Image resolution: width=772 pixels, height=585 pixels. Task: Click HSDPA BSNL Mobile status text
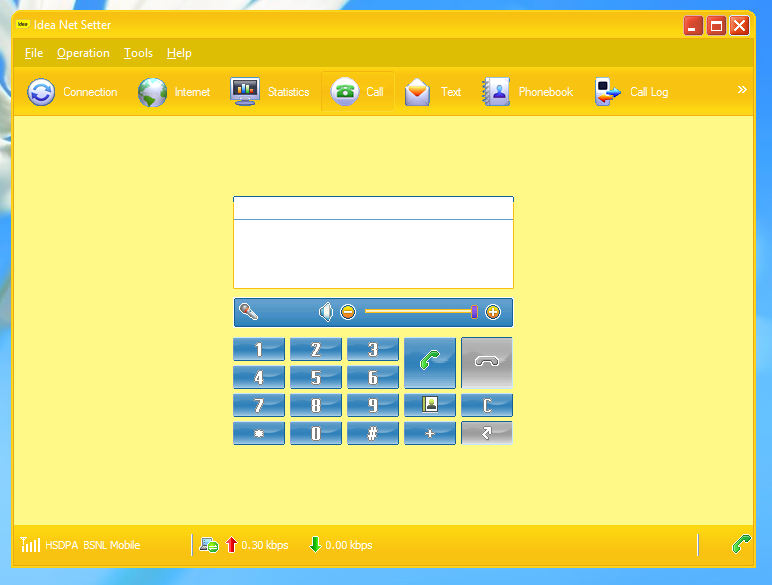[x=93, y=545]
